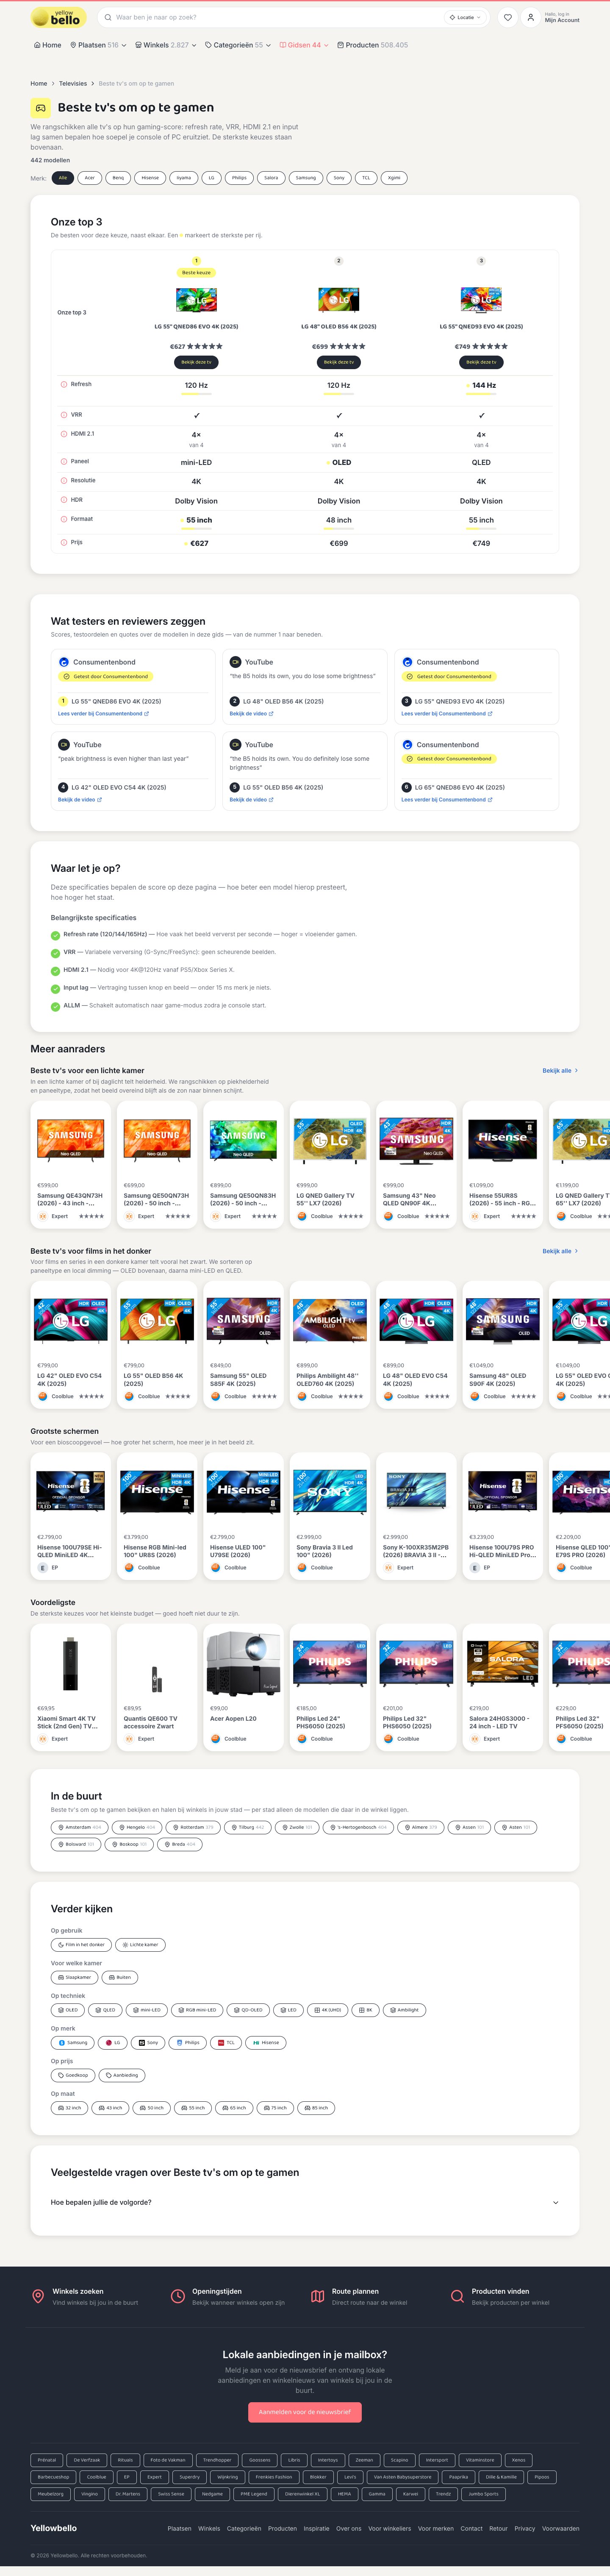The width and height of the screenshot is (610, 2576).
Task: Click the search magnifier icon
Action: coord(108,17)
